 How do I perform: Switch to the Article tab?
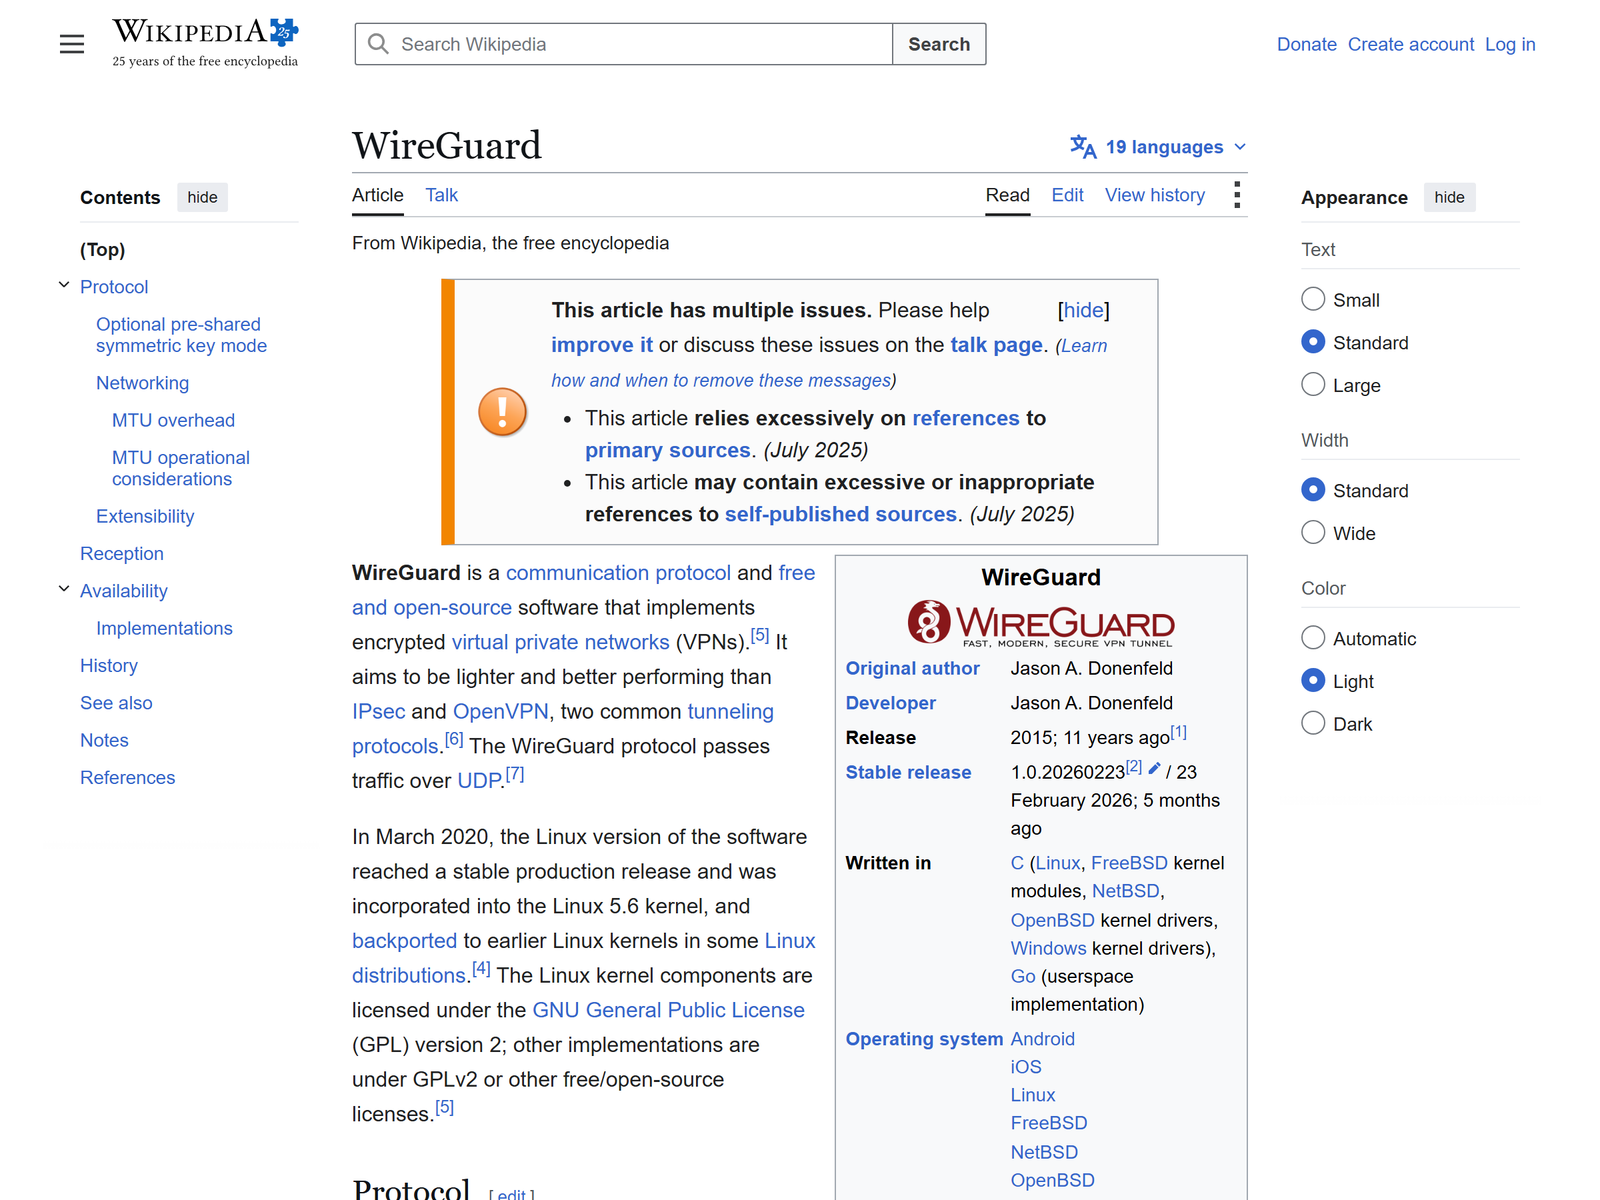point(378,195)
